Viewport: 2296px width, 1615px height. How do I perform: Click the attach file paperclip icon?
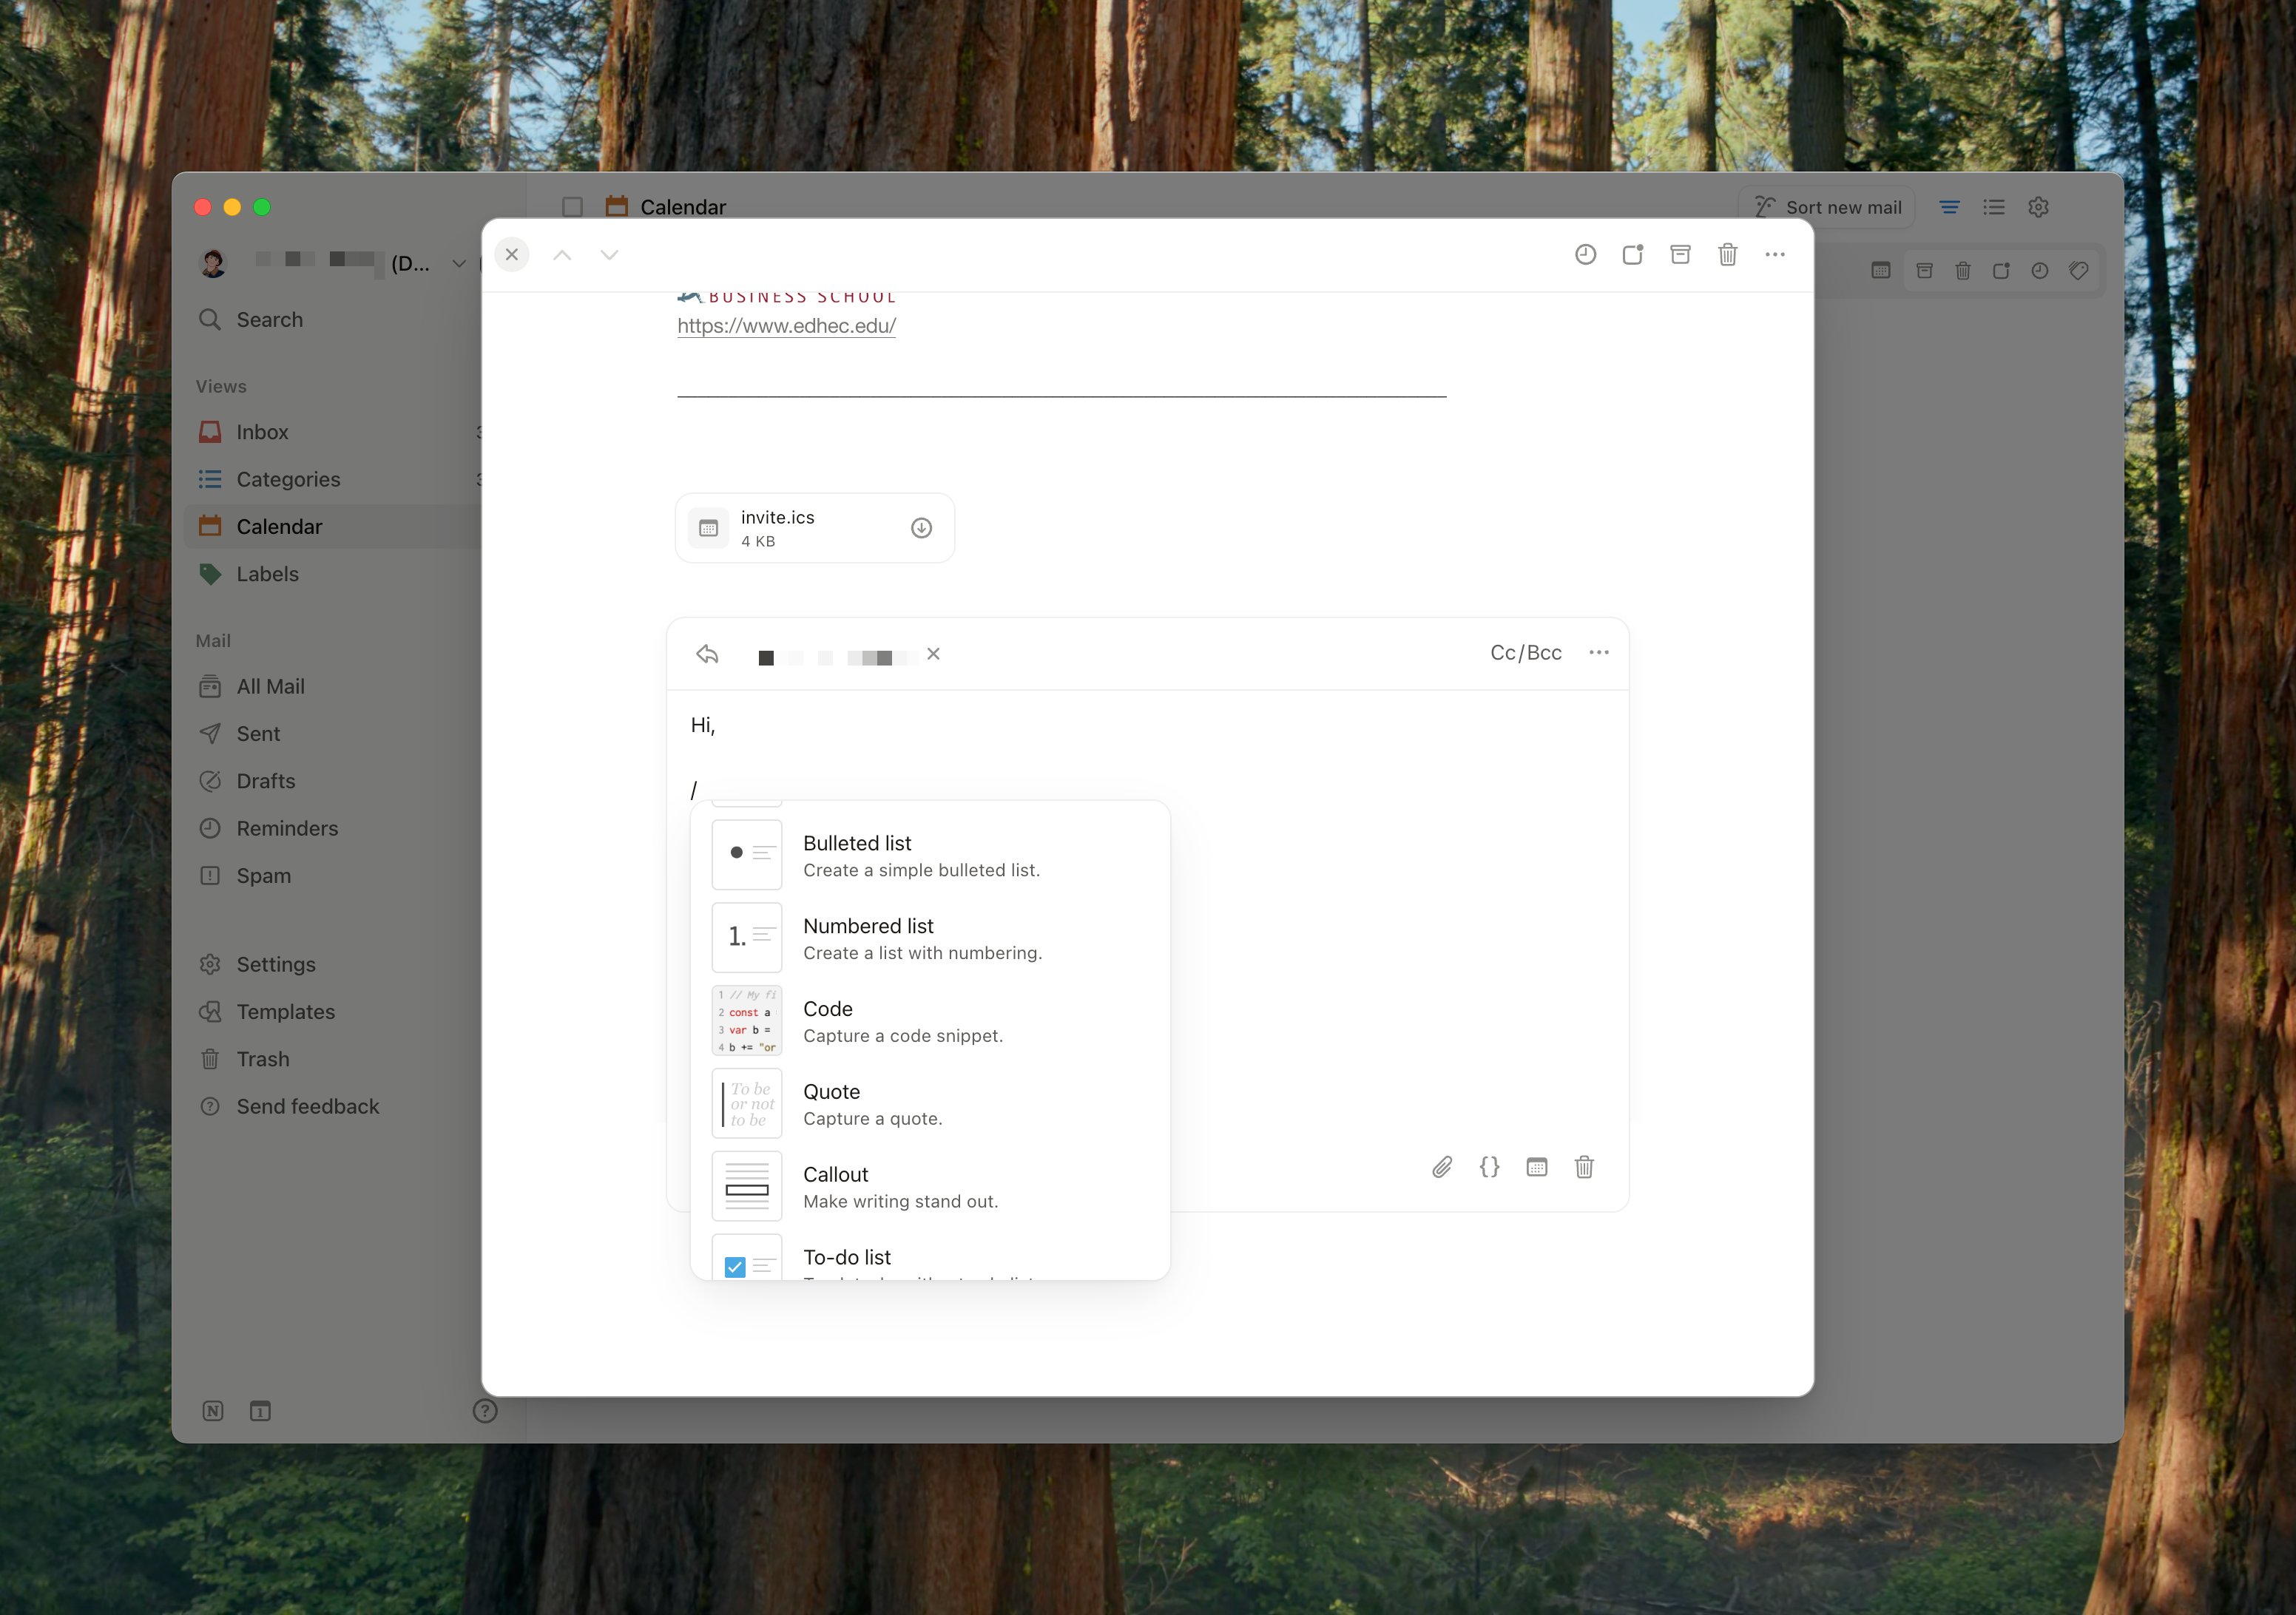[1441, 1167]
